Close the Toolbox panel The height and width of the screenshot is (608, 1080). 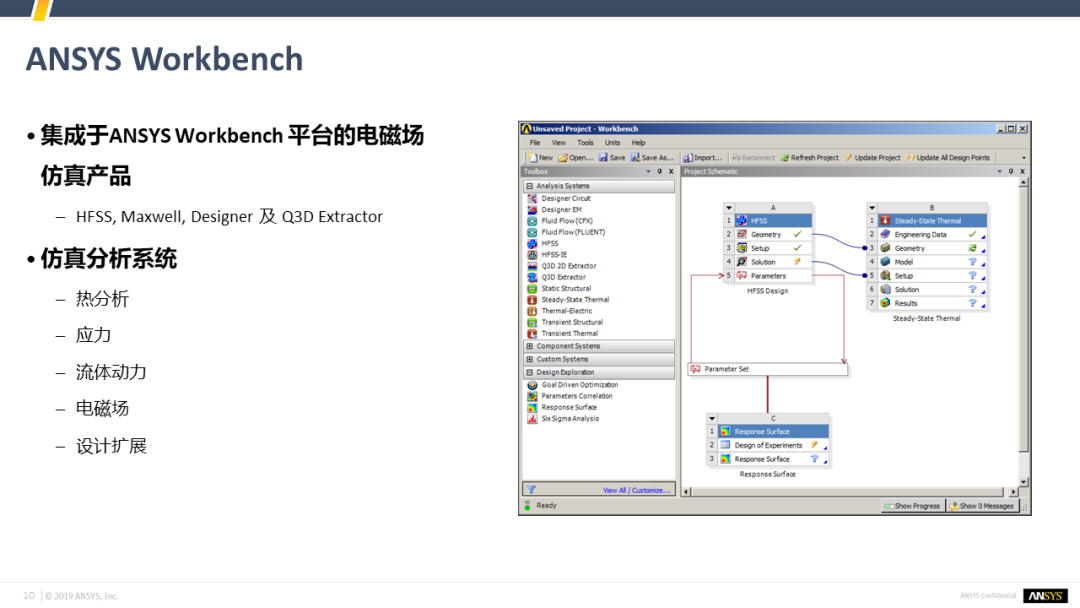click(x=671, y=171)
